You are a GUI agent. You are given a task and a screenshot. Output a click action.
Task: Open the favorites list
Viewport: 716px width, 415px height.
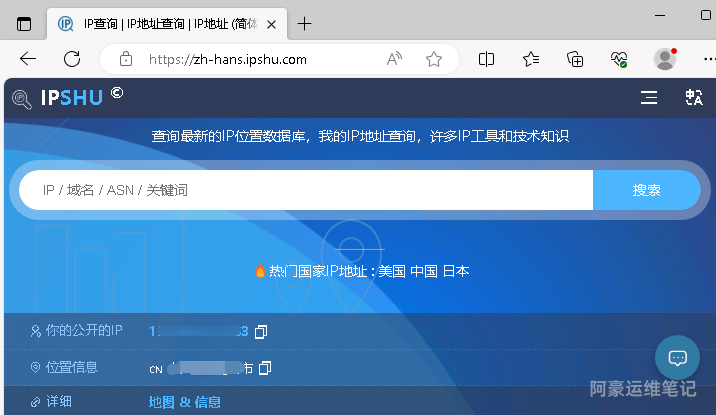click(531, 59)
